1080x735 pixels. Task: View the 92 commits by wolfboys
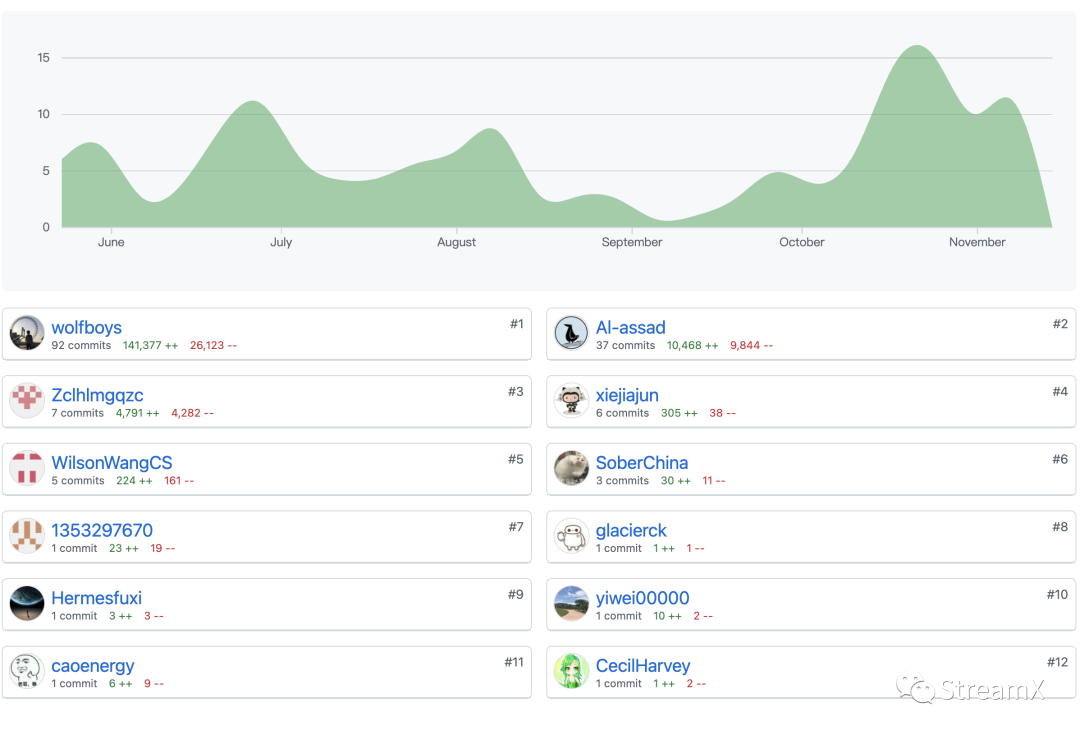(x=81, y=345)
